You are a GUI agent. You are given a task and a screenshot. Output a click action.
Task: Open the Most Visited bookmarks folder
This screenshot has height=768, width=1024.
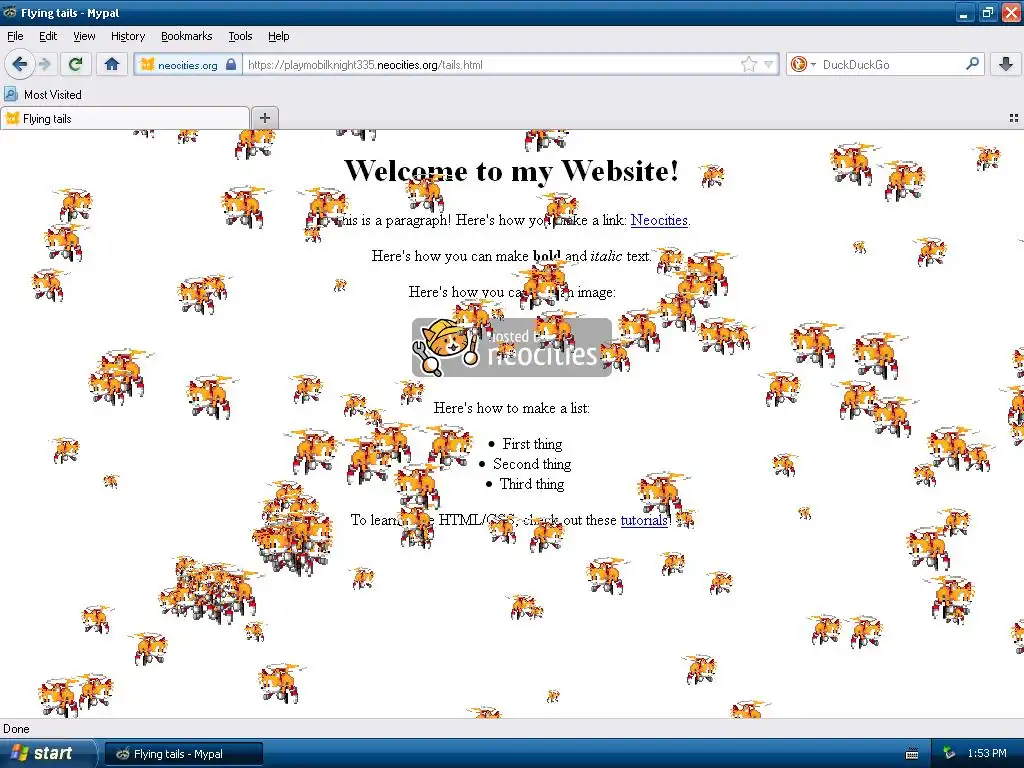(x=43, y=95)
